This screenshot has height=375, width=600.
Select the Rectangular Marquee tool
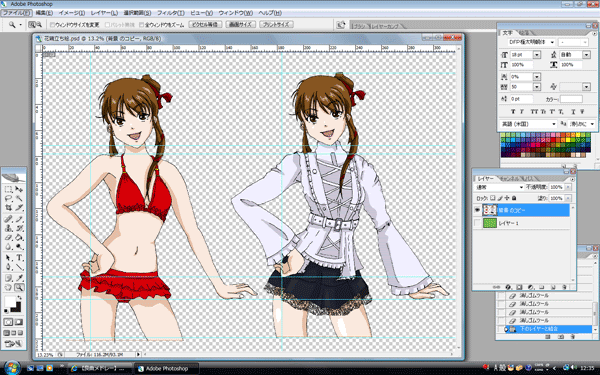pyautogui.click(x=8, y=189)
